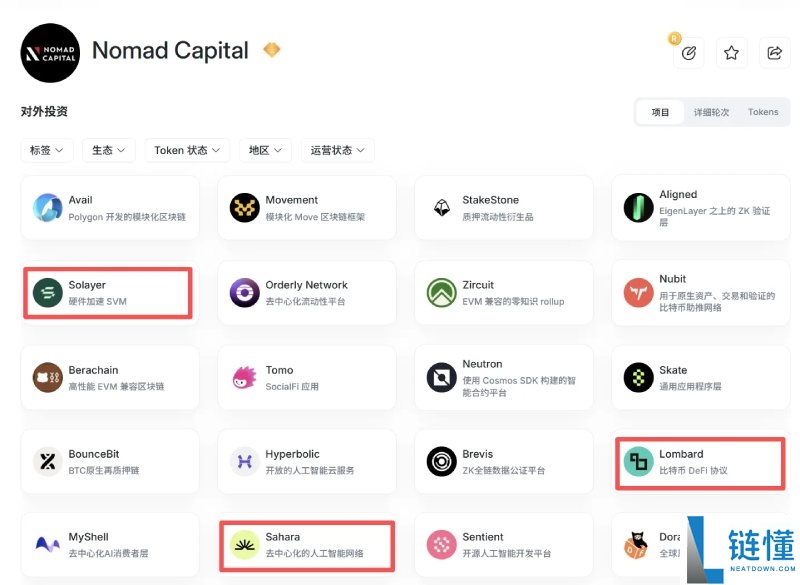
Task: Click 'EigenLayer 之上的 ZK 验证层' description
Action: coord(714,216)
